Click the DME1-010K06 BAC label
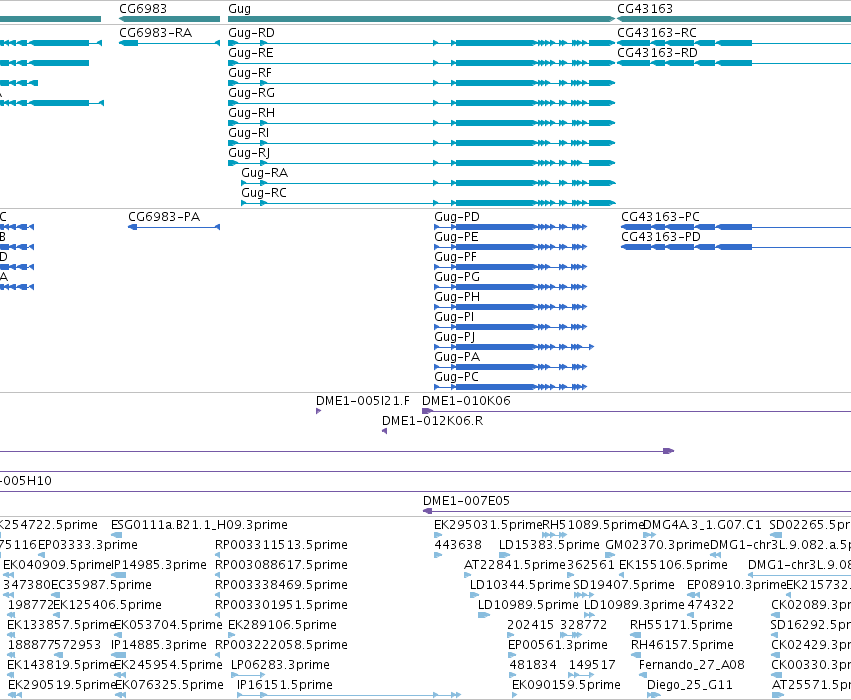Viewport: 851px width, 700px height. point(466,400)
